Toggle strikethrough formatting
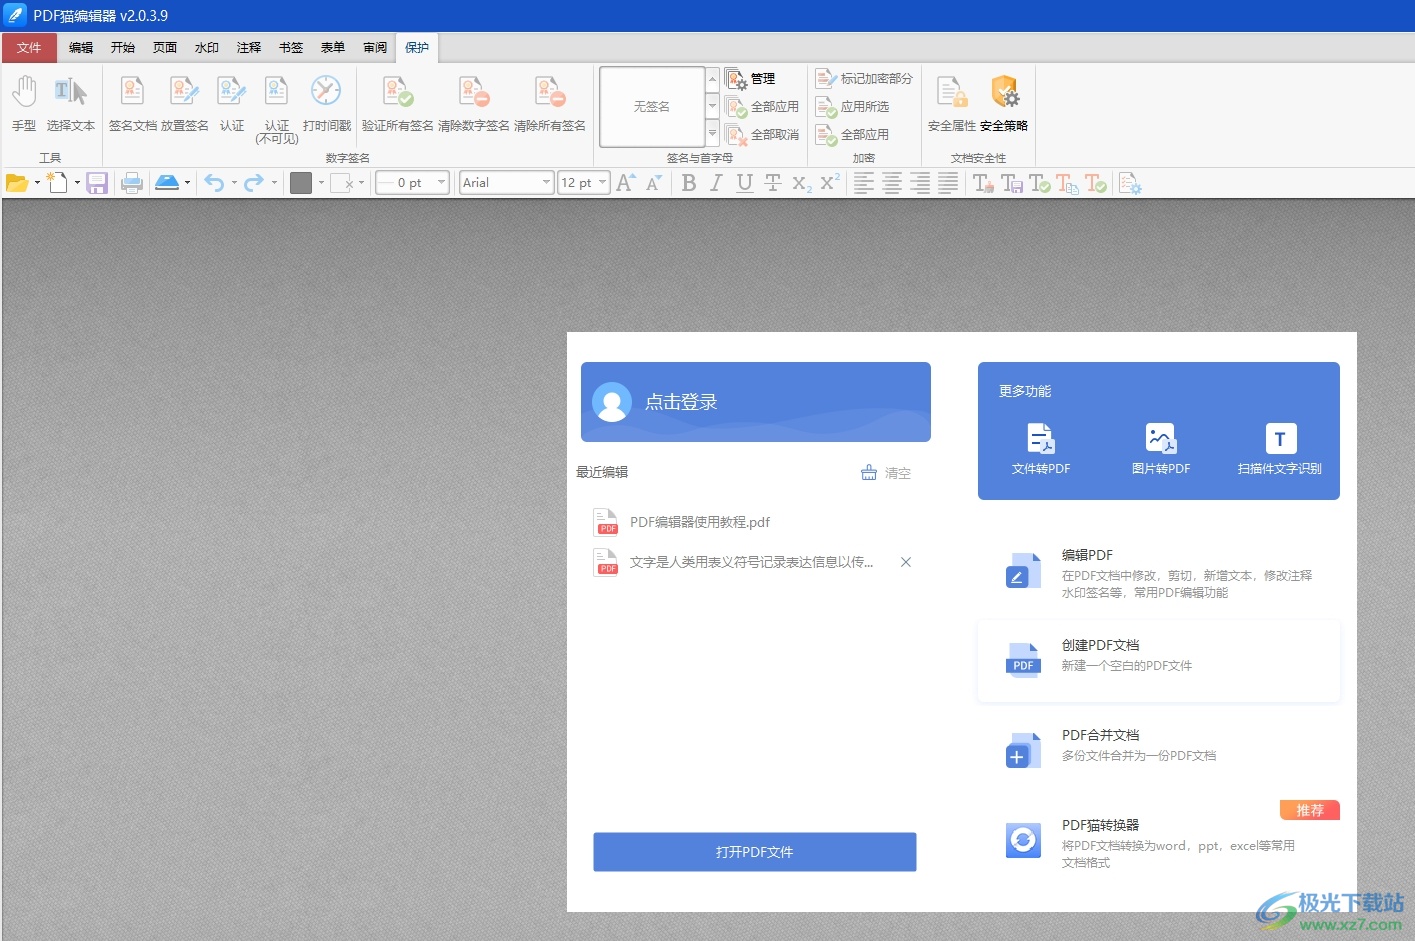Viewport: 1415px width, 941px height. pyautogui.click(x=772, y=183)
